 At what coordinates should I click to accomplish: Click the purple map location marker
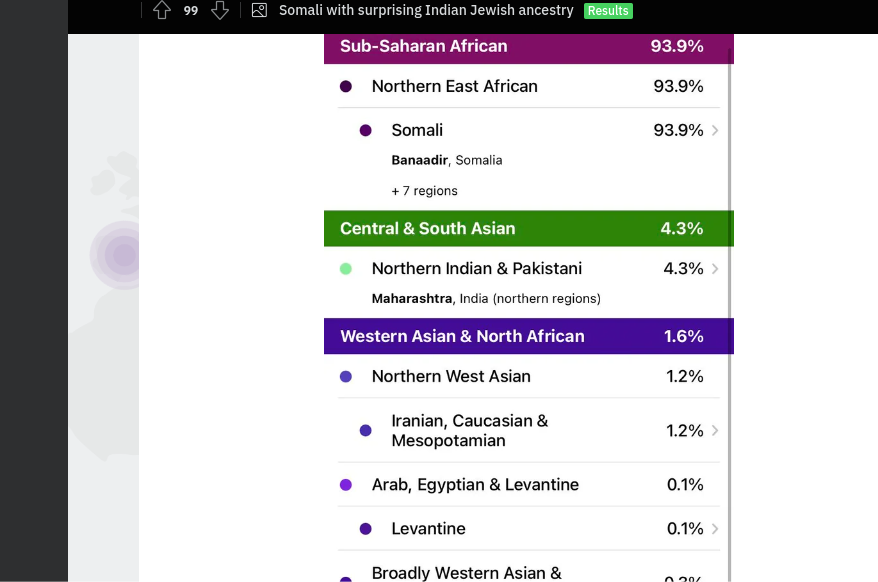point(123,255)
